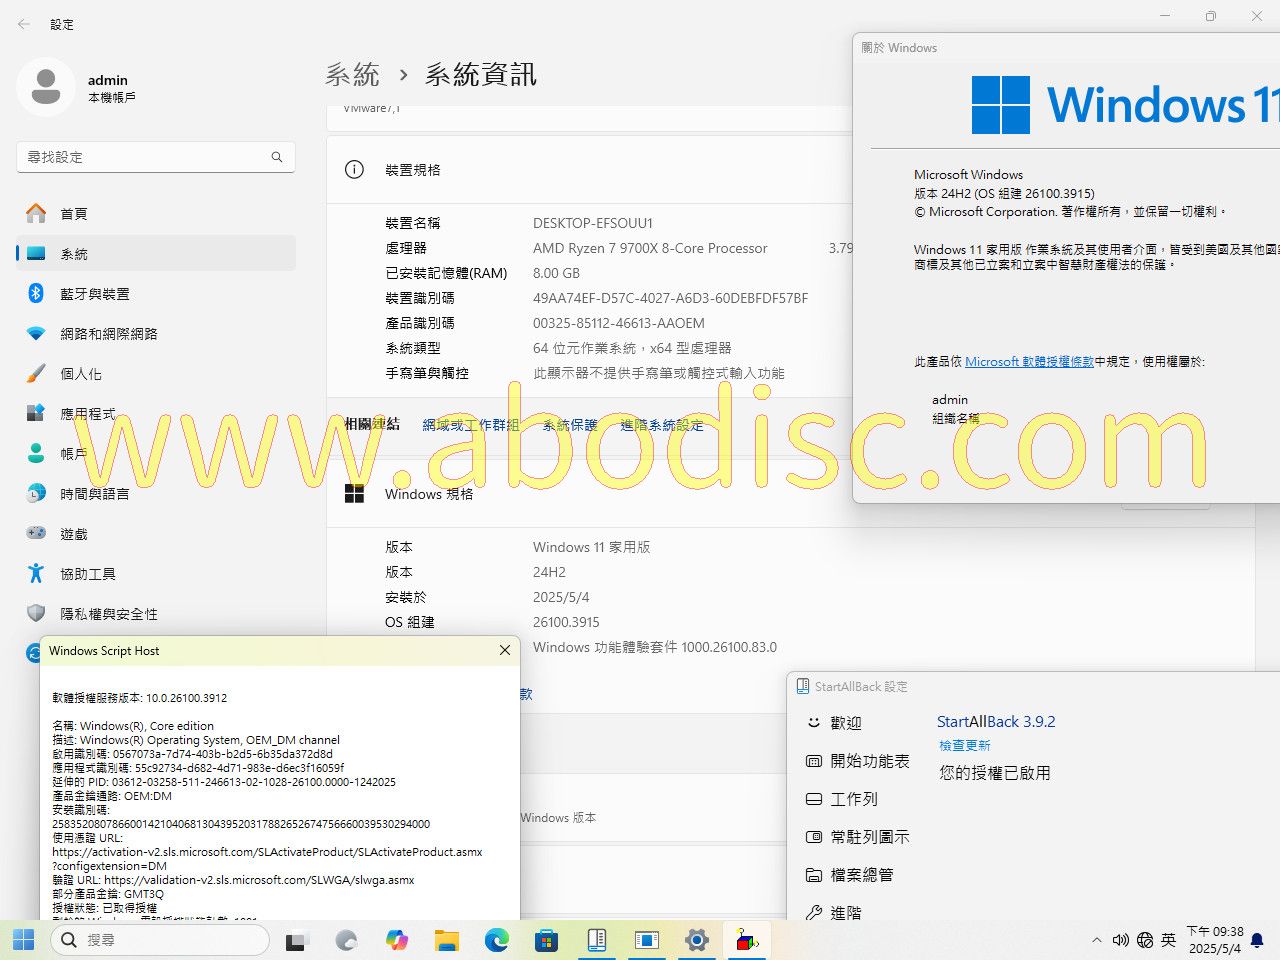
Task: Go to 時間與語言 settings
Action: pos(156,493)
